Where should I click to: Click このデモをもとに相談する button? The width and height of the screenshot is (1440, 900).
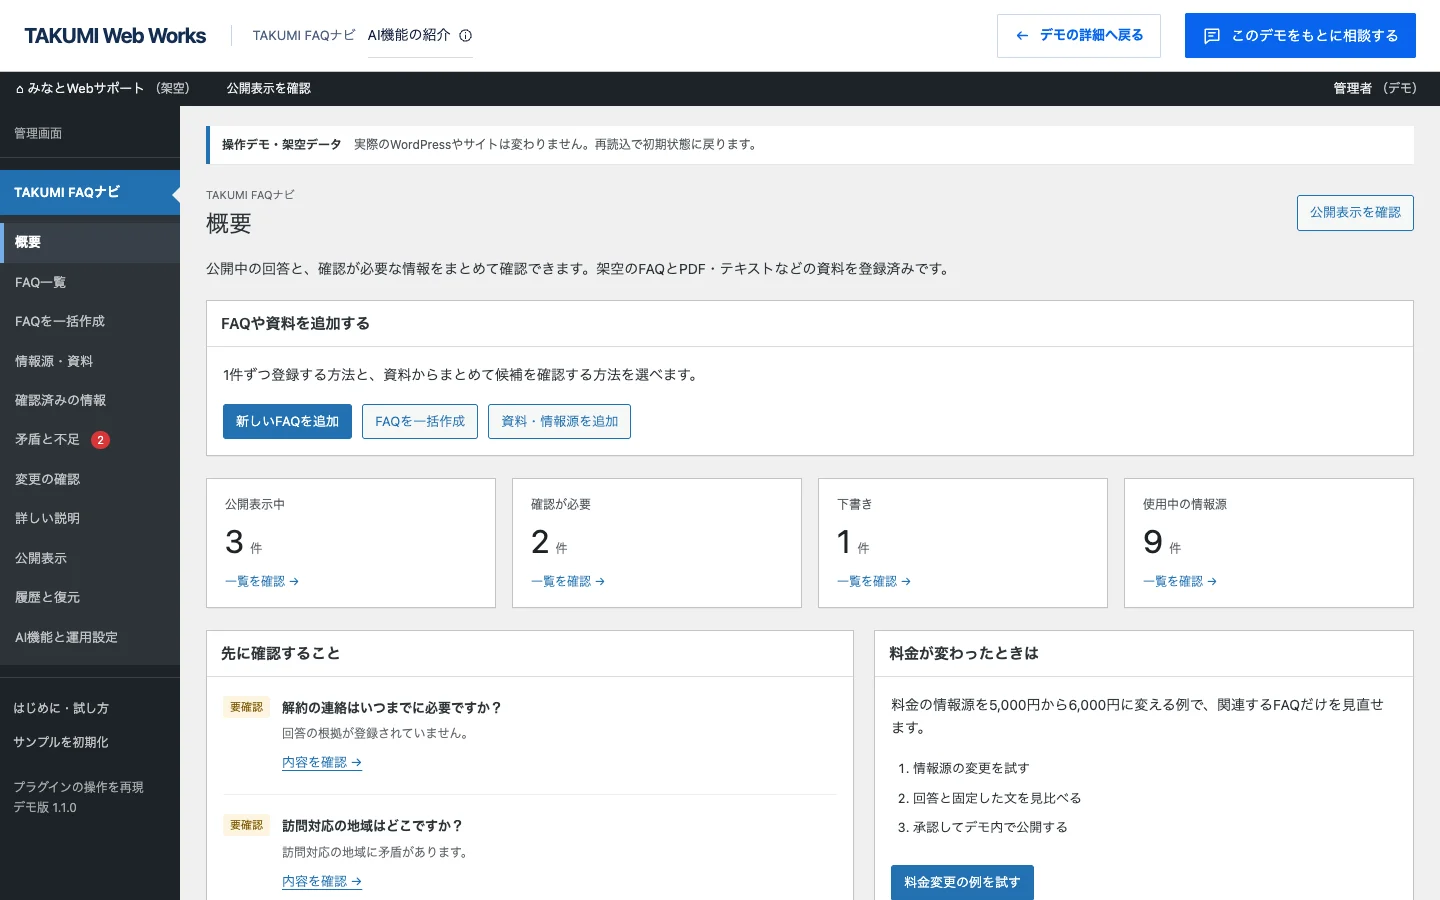(x=1300, y=36)
